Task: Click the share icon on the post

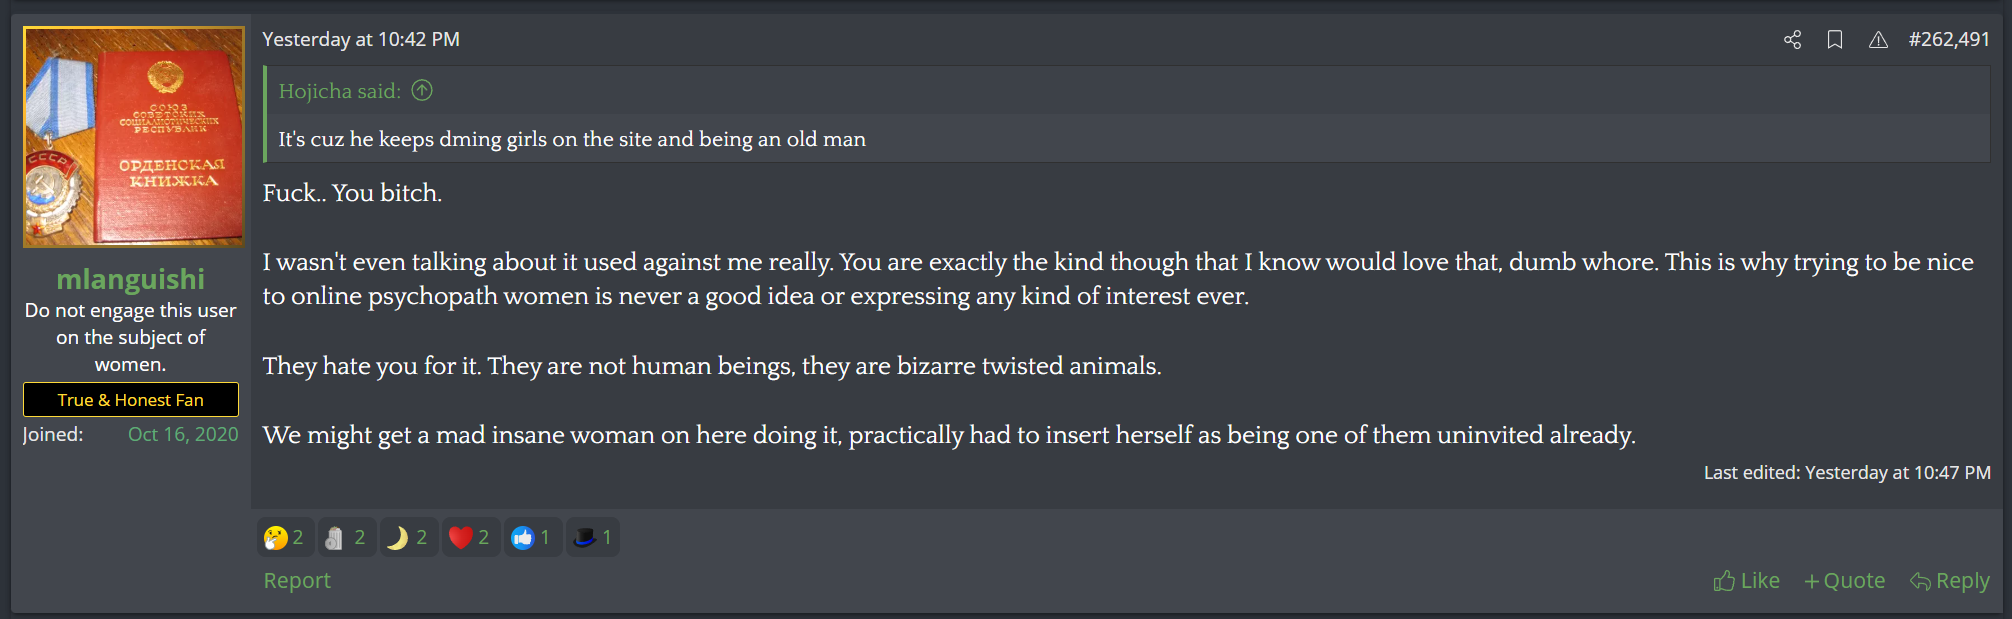Action: click(1792, 40)
